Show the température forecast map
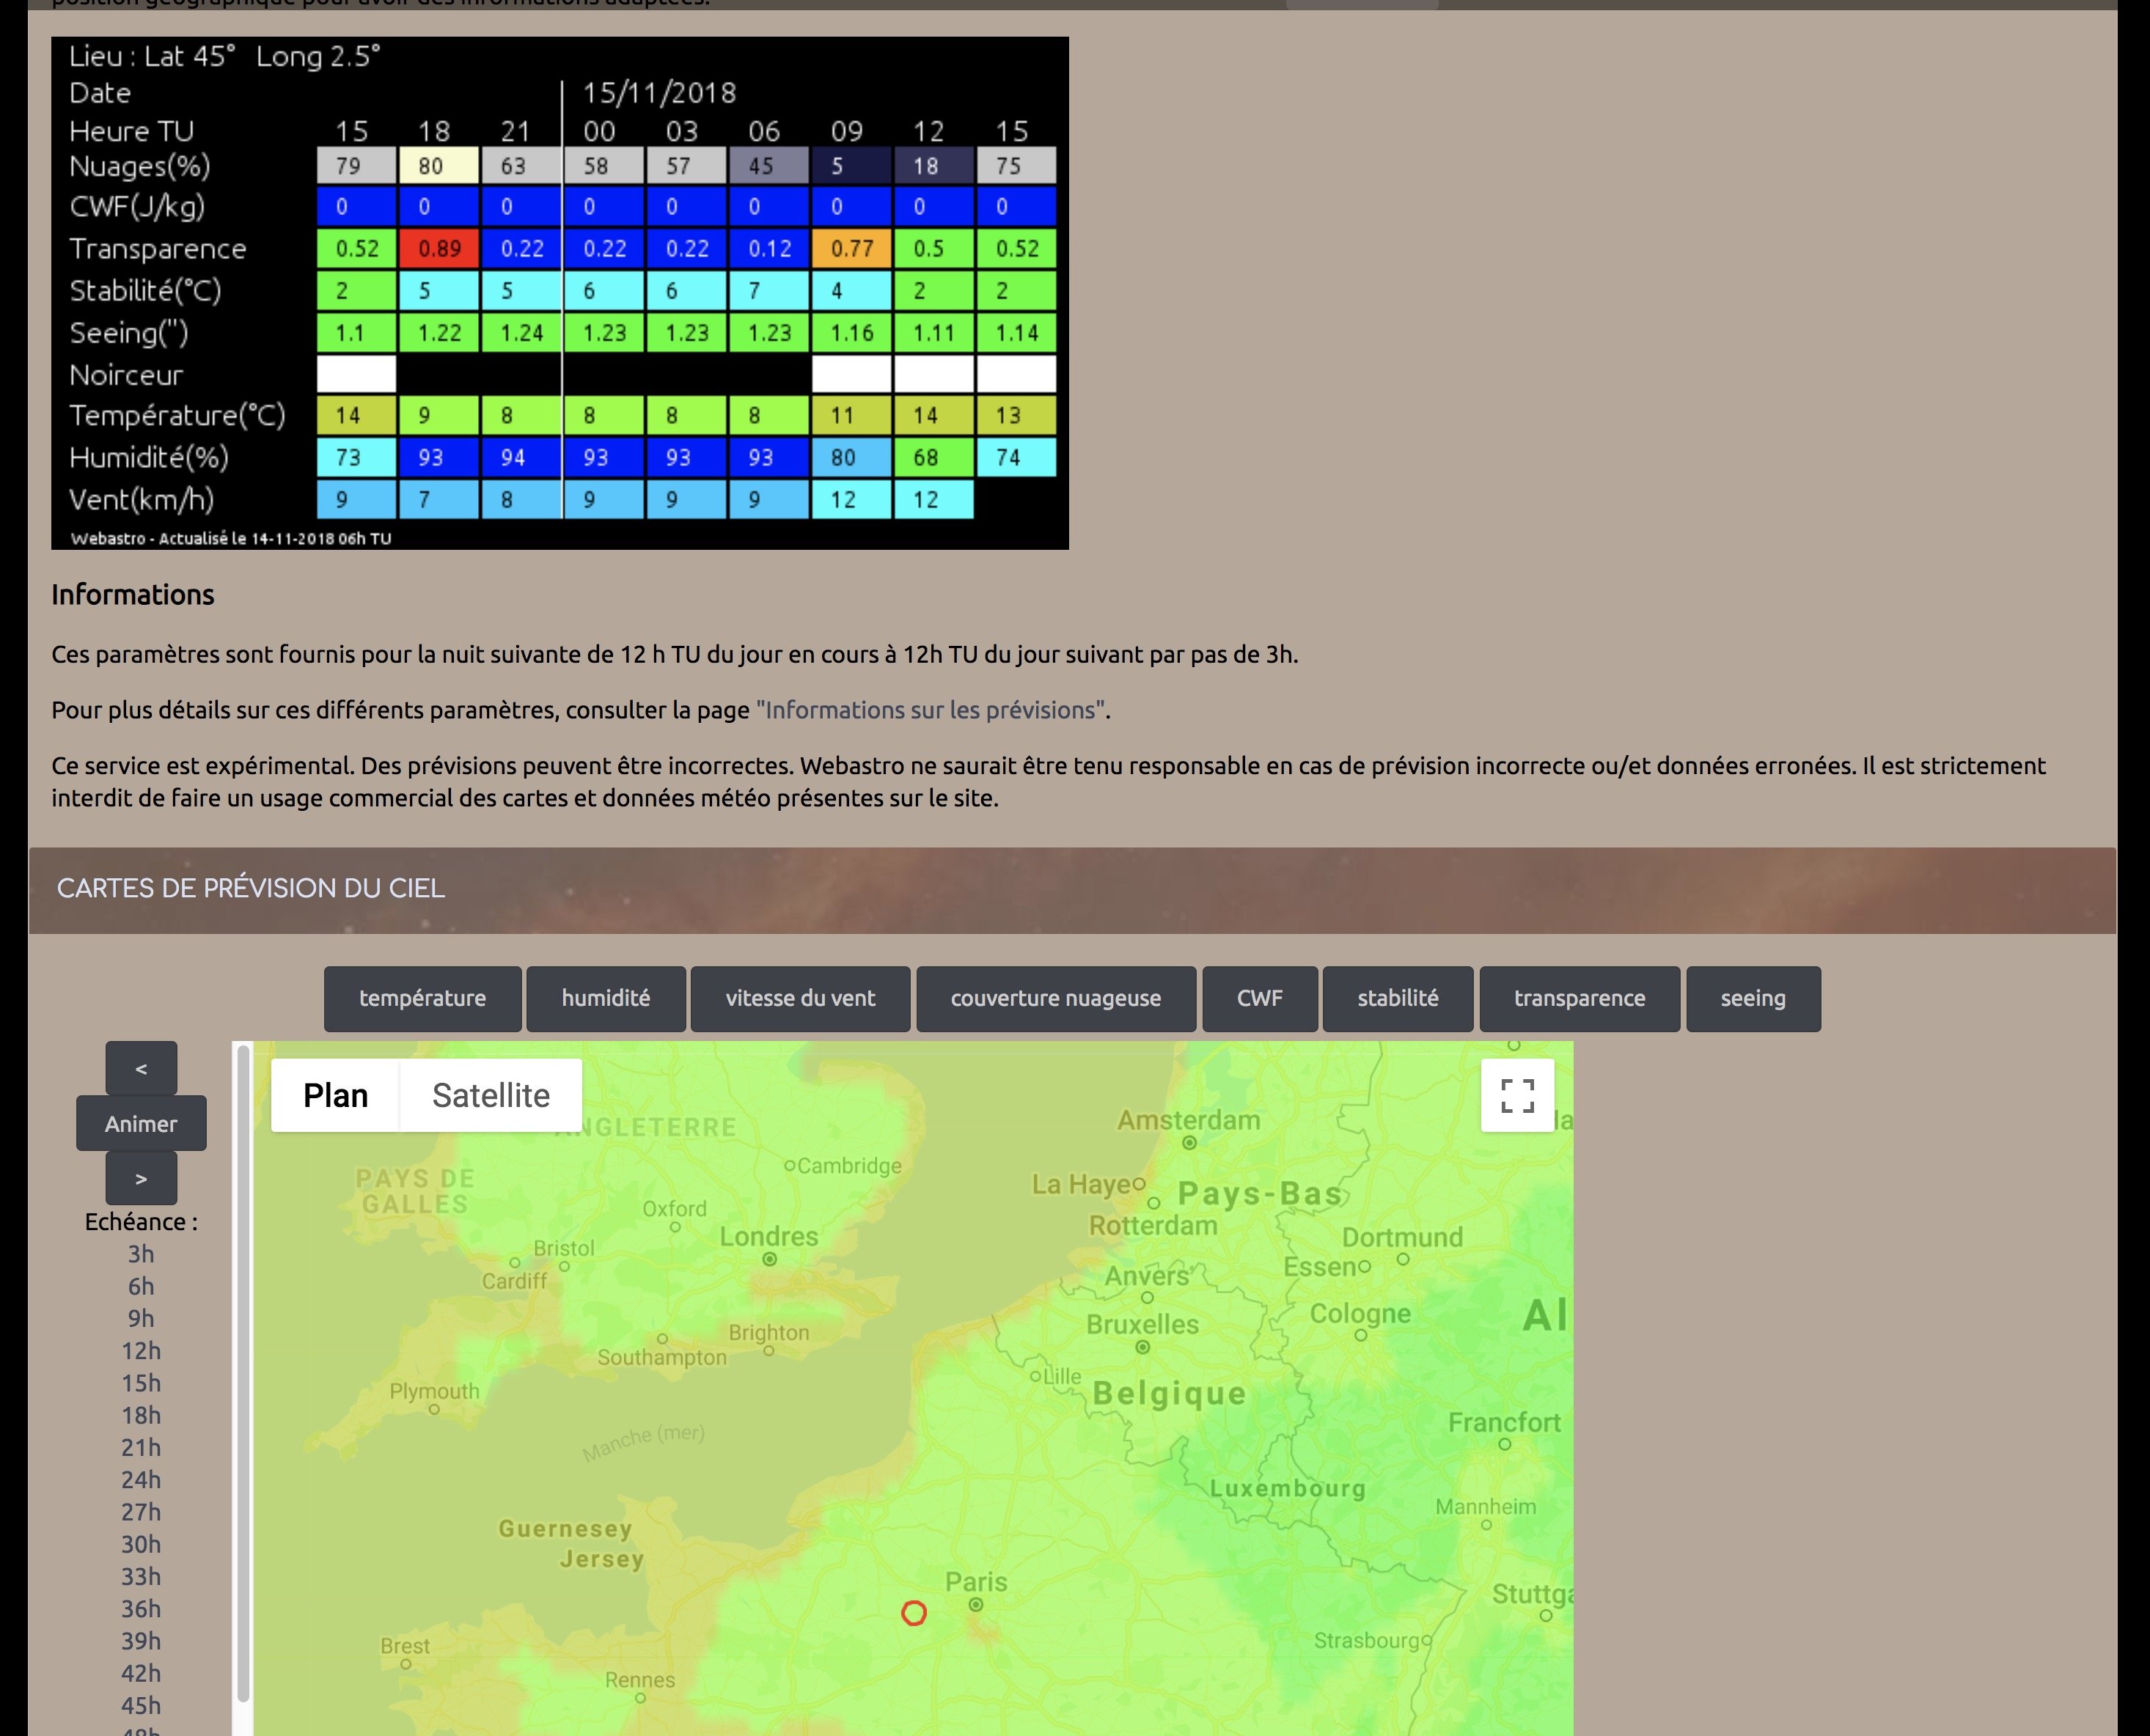 [x=422, y=998]
